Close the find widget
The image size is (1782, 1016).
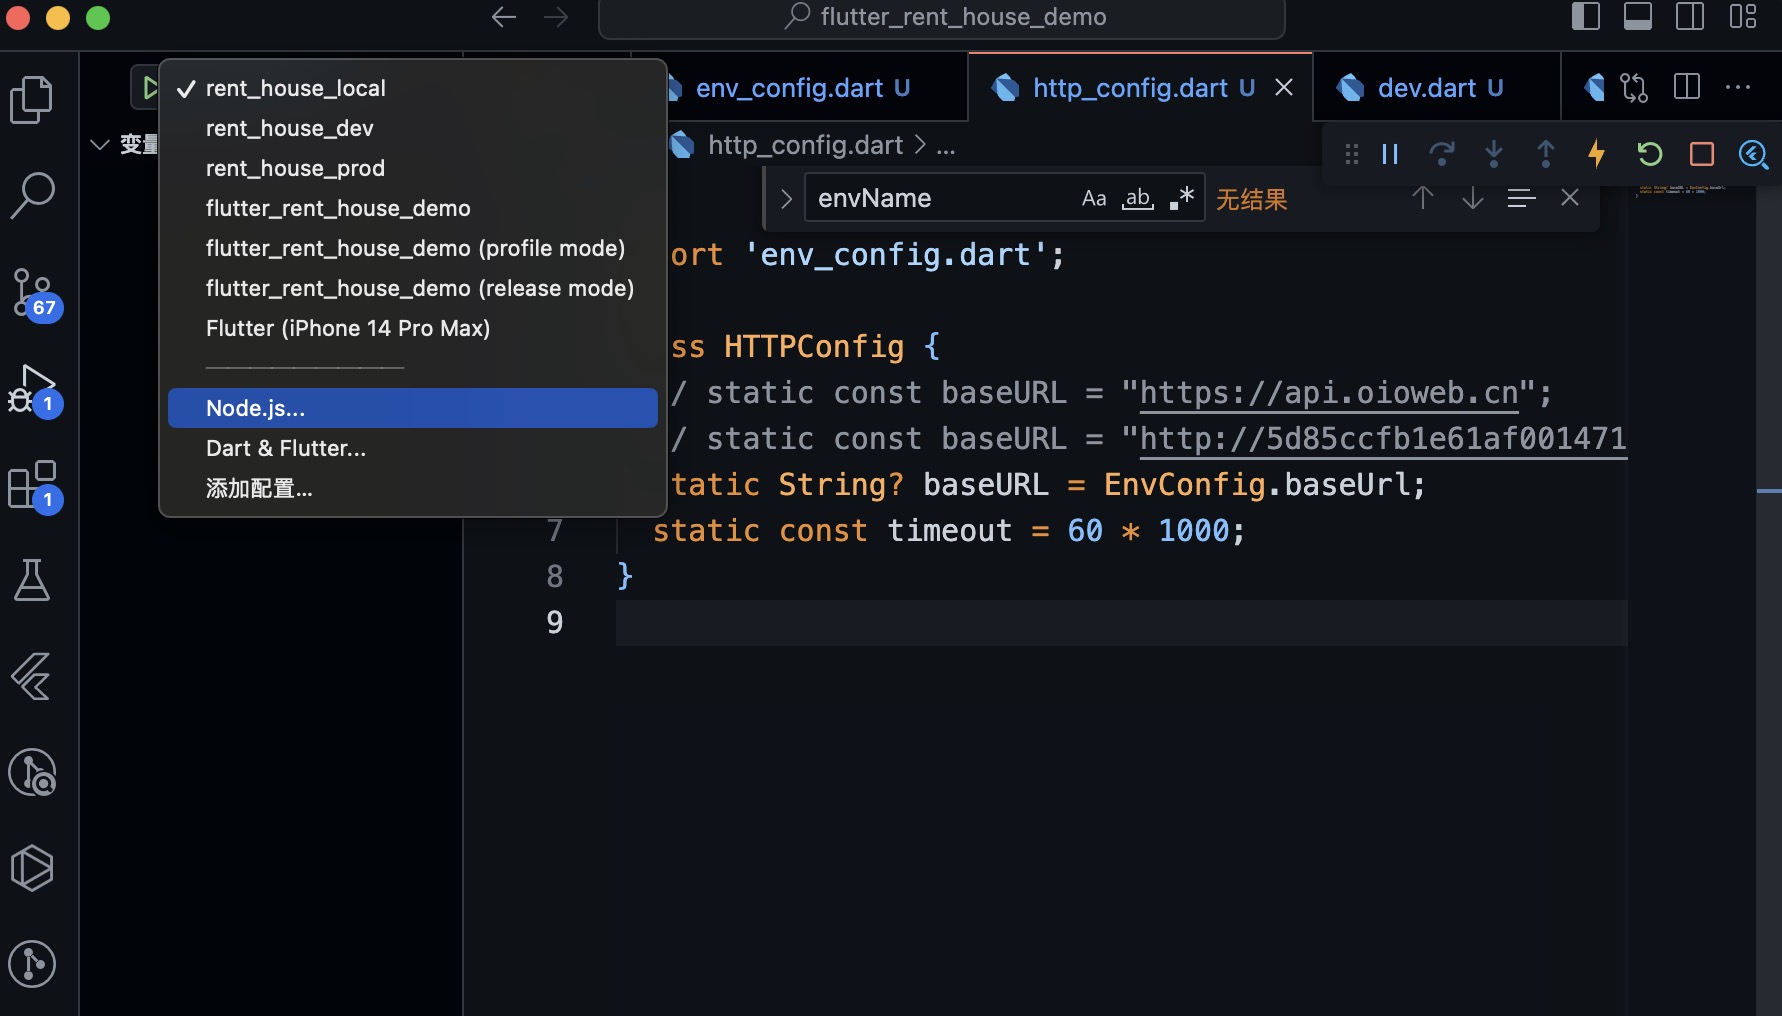1570,198
